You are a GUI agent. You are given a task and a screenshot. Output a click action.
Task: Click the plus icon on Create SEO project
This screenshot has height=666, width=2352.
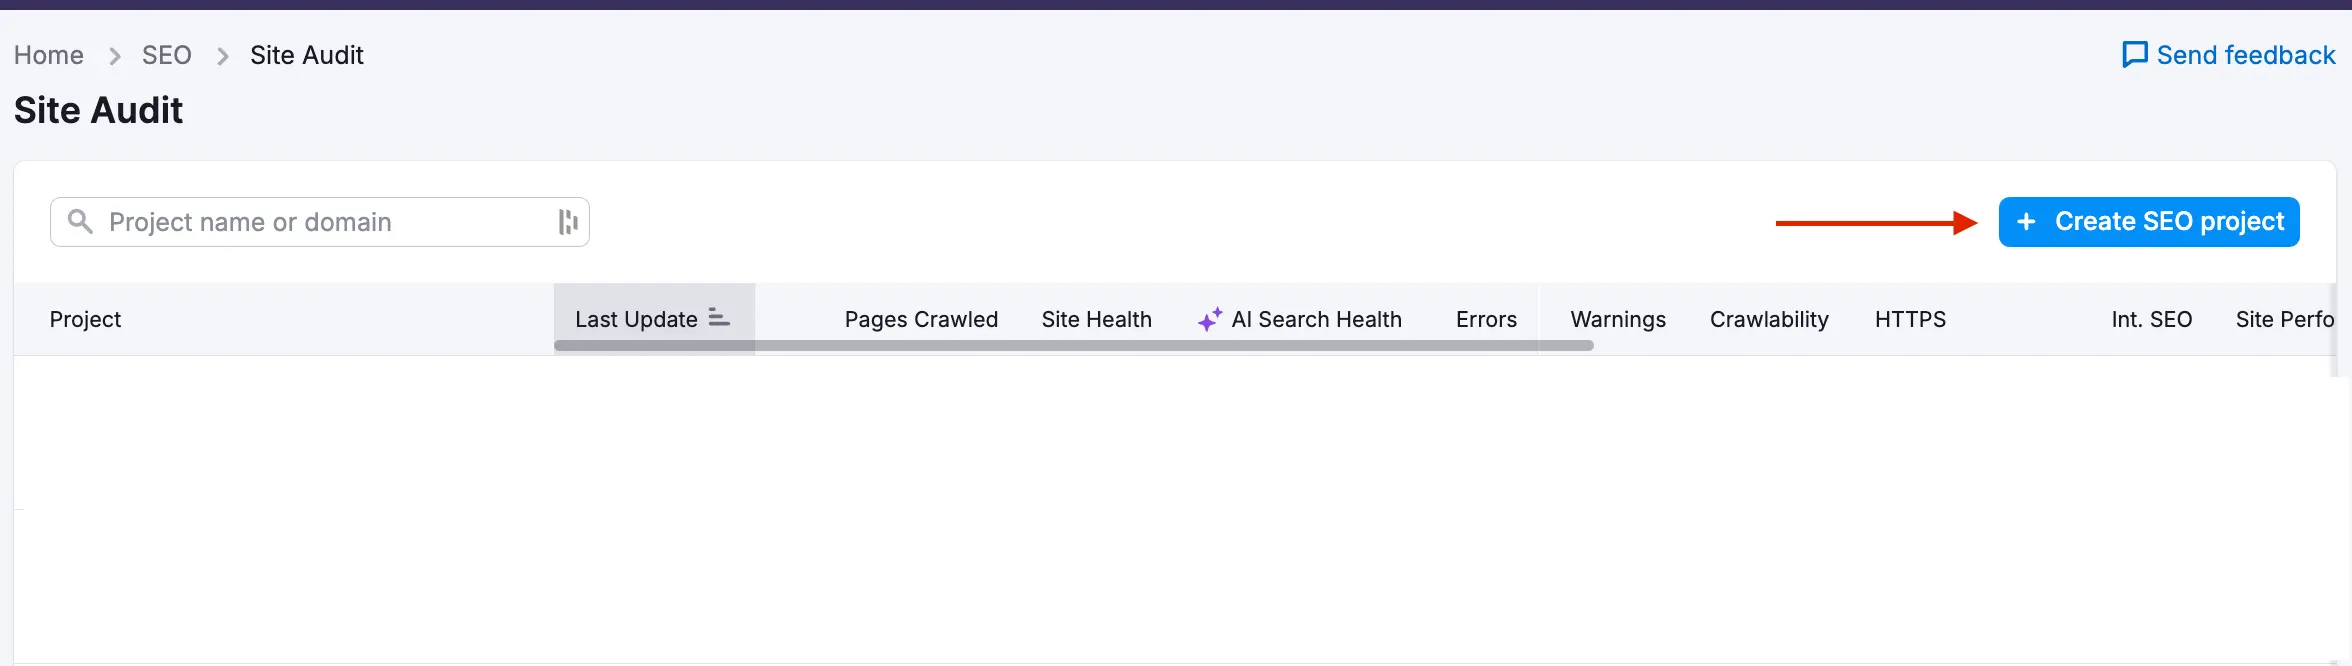coord(2027,222)
